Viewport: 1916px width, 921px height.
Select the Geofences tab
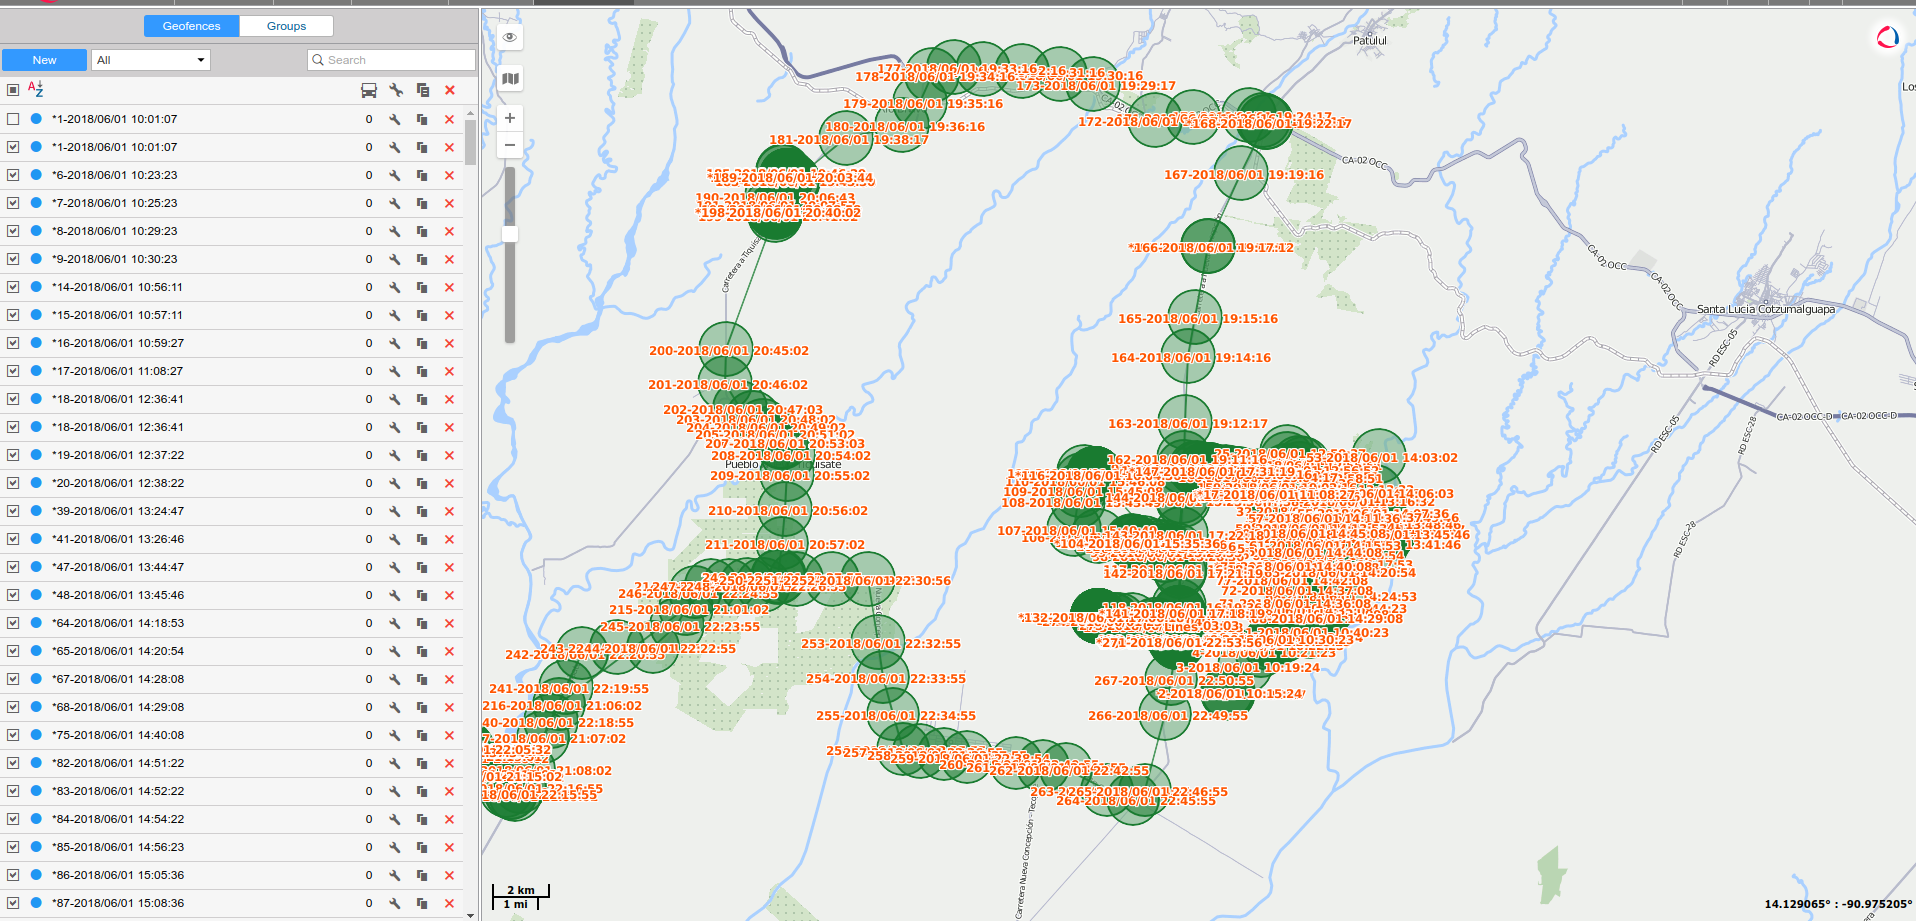(191, 26)
